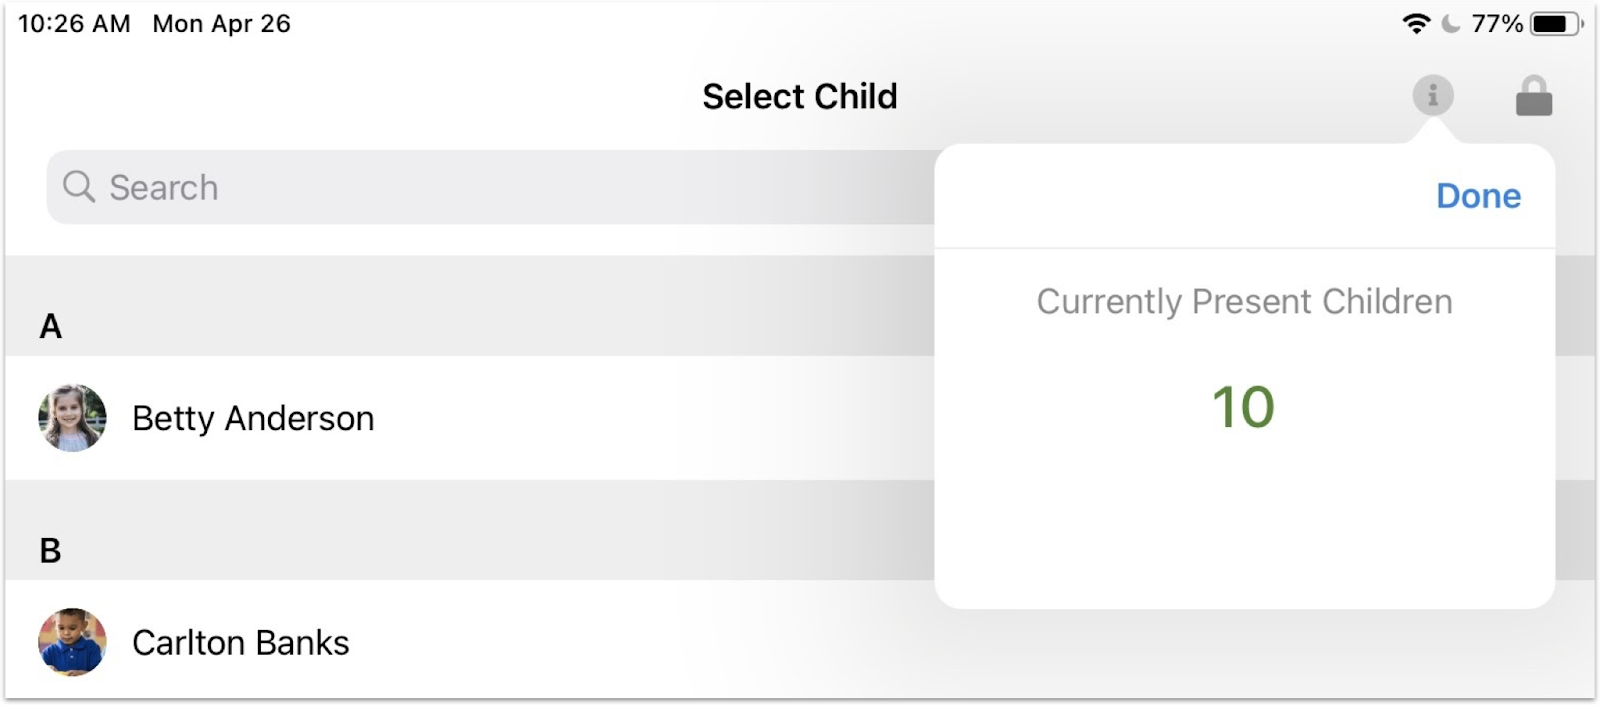Image resolution: width=1600 pixels, height=705 pixels.
Task: Click the Currently Present Children label
Action: [x=1244, y=301]
